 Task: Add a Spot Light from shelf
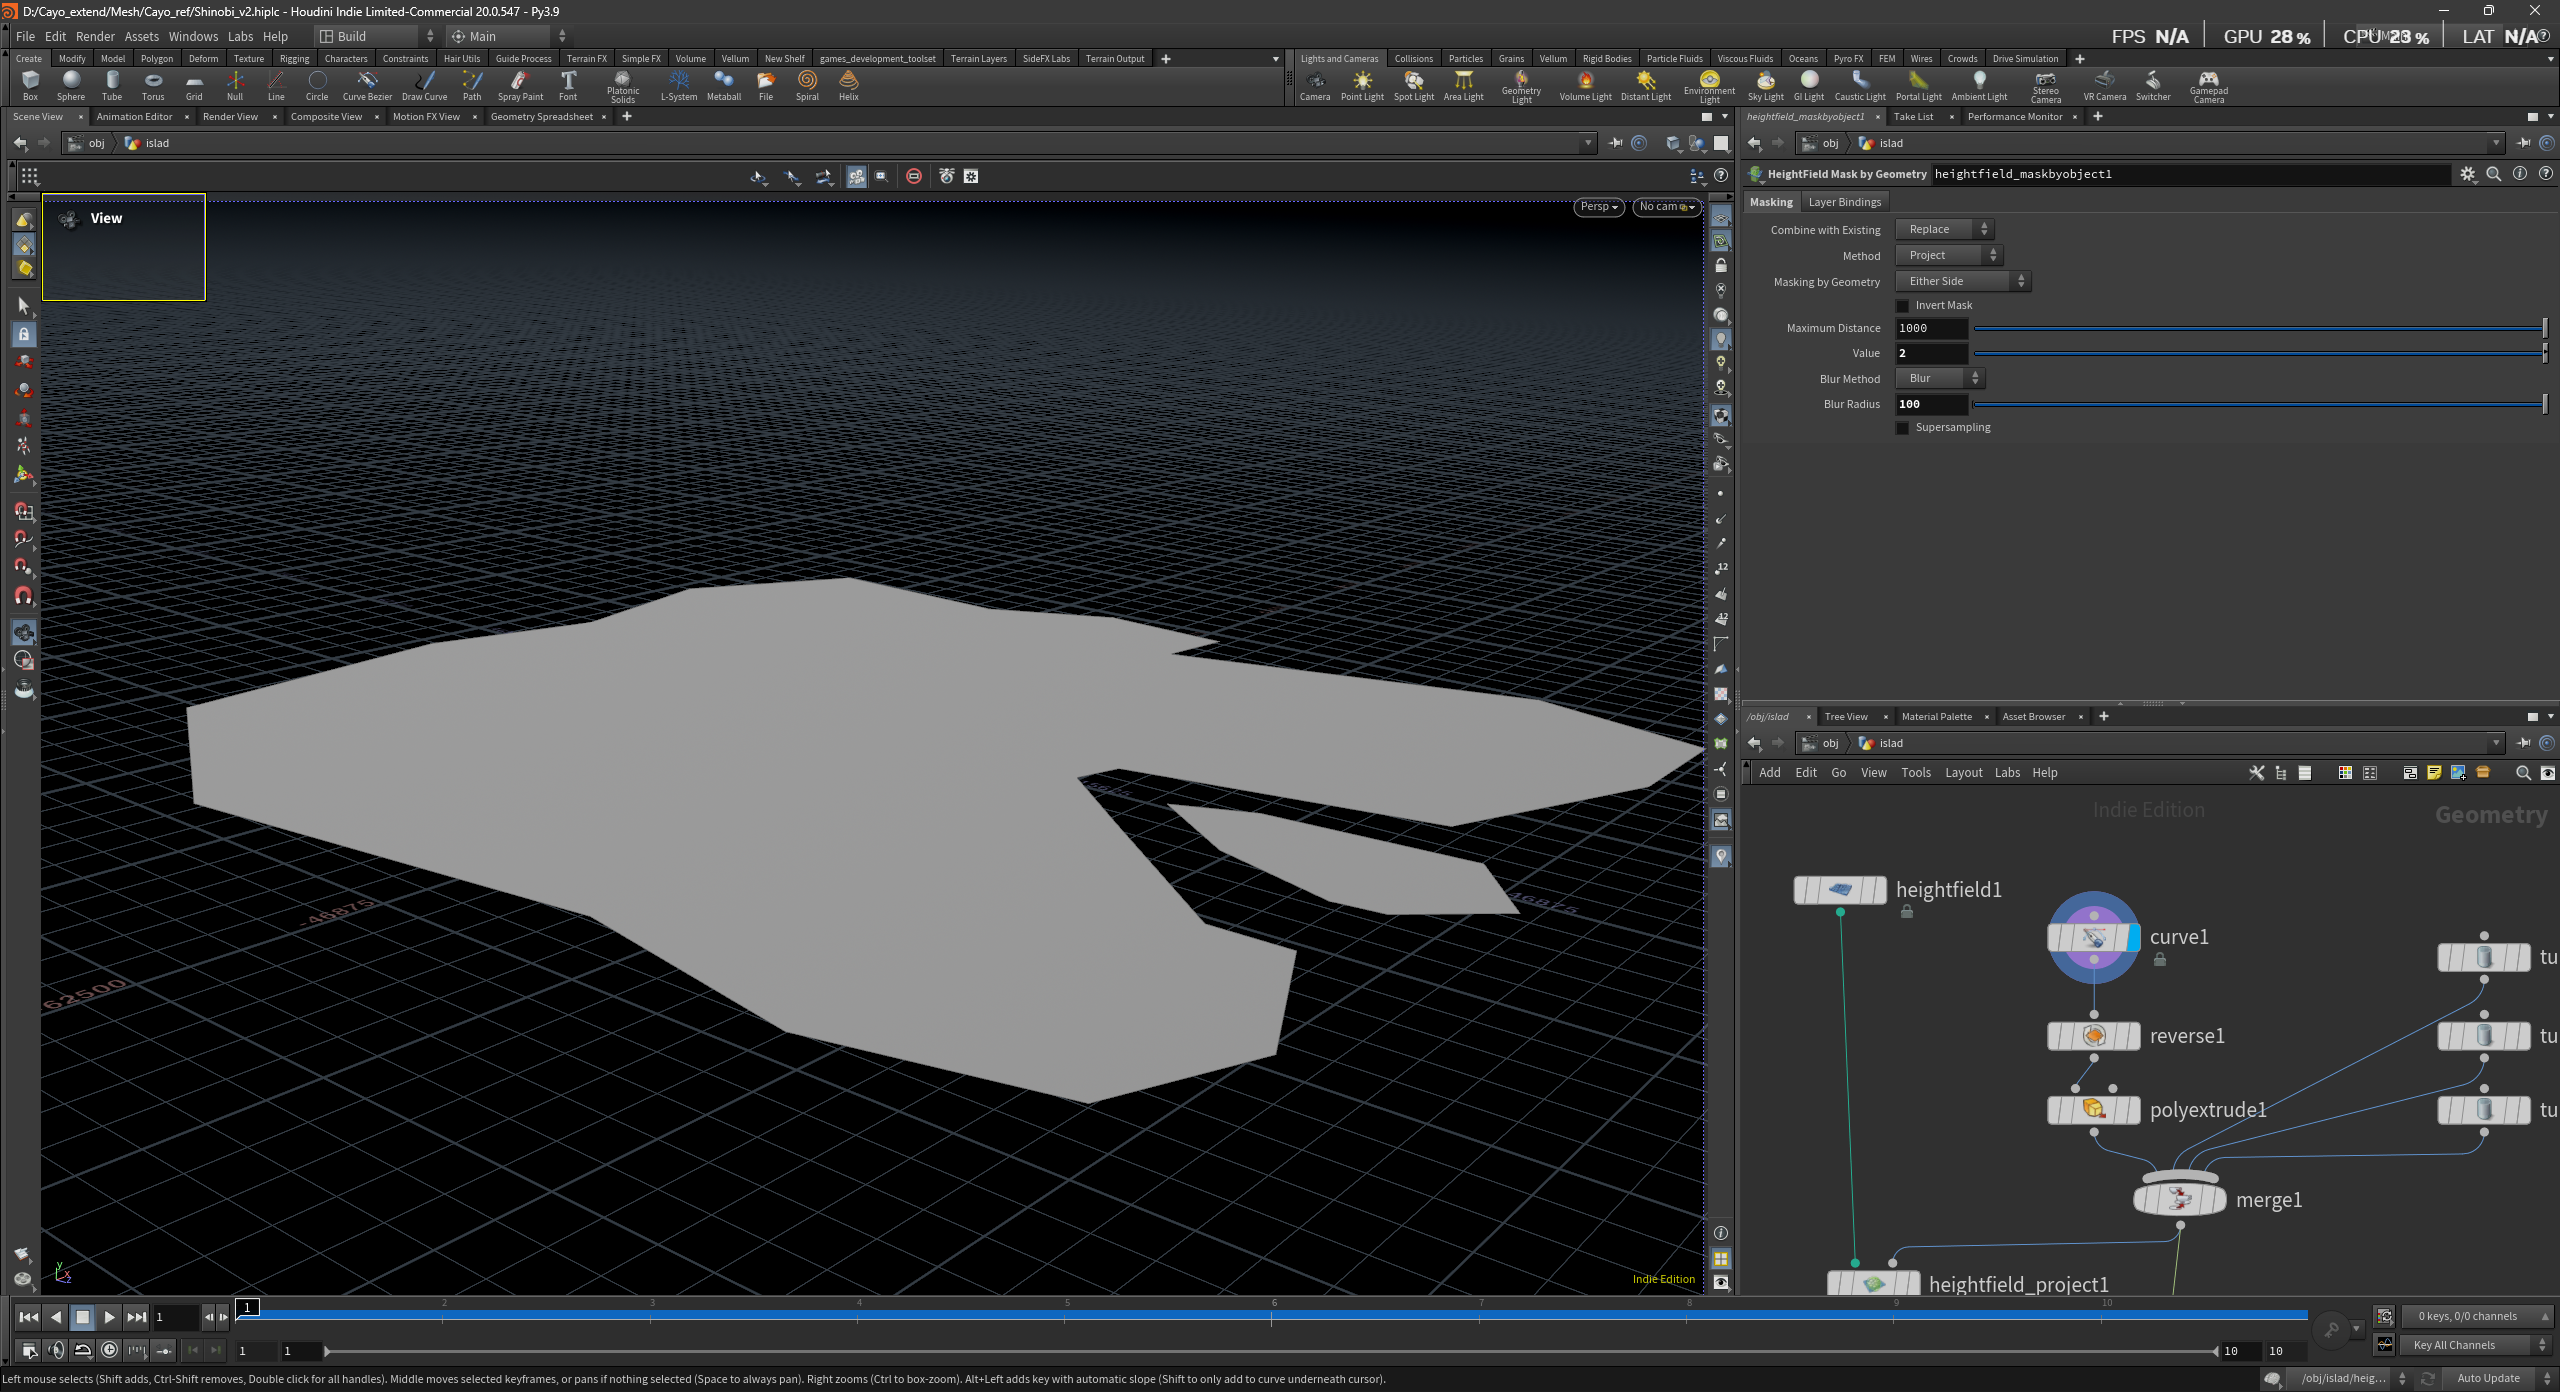(x=1413, y=84)
